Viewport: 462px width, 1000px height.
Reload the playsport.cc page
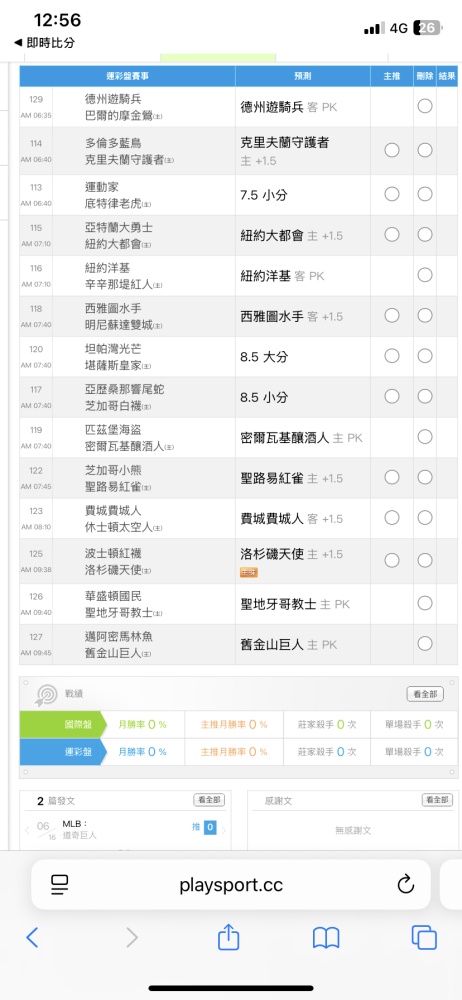405,884
